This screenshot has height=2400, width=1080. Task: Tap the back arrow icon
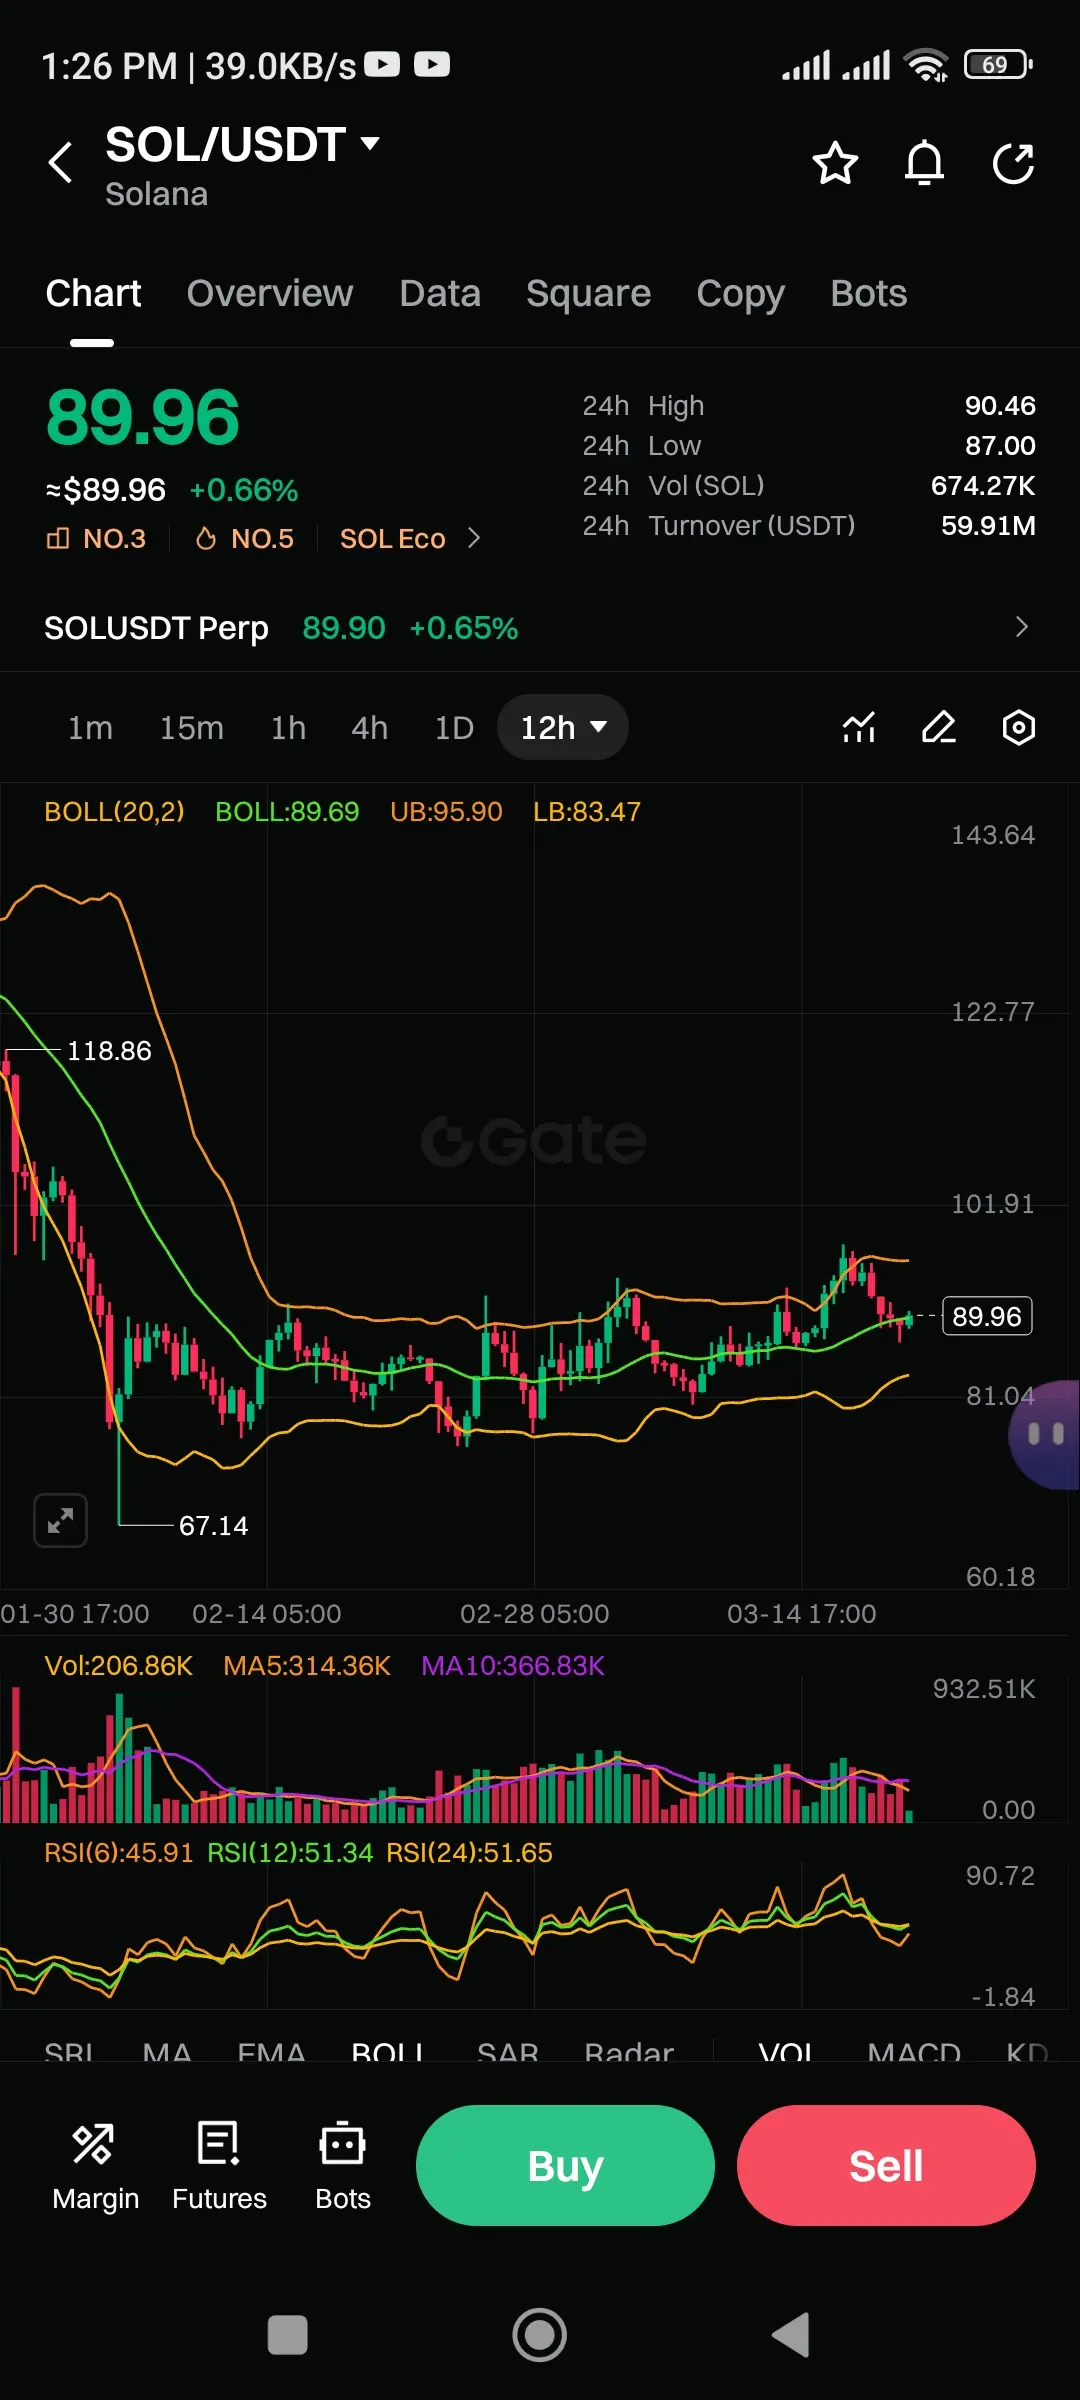(61, 162)
